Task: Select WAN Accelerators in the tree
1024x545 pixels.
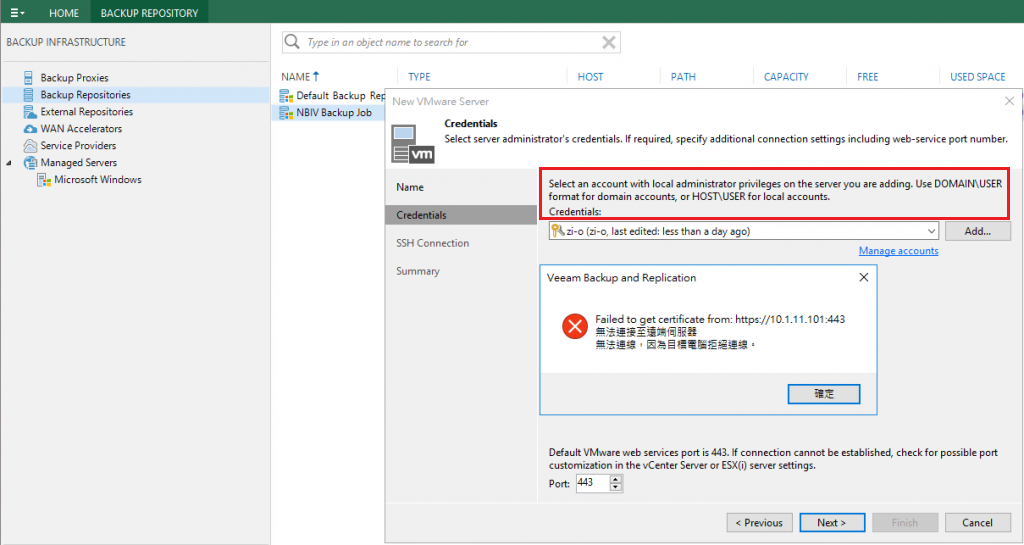Action: (x=81, y=129)
